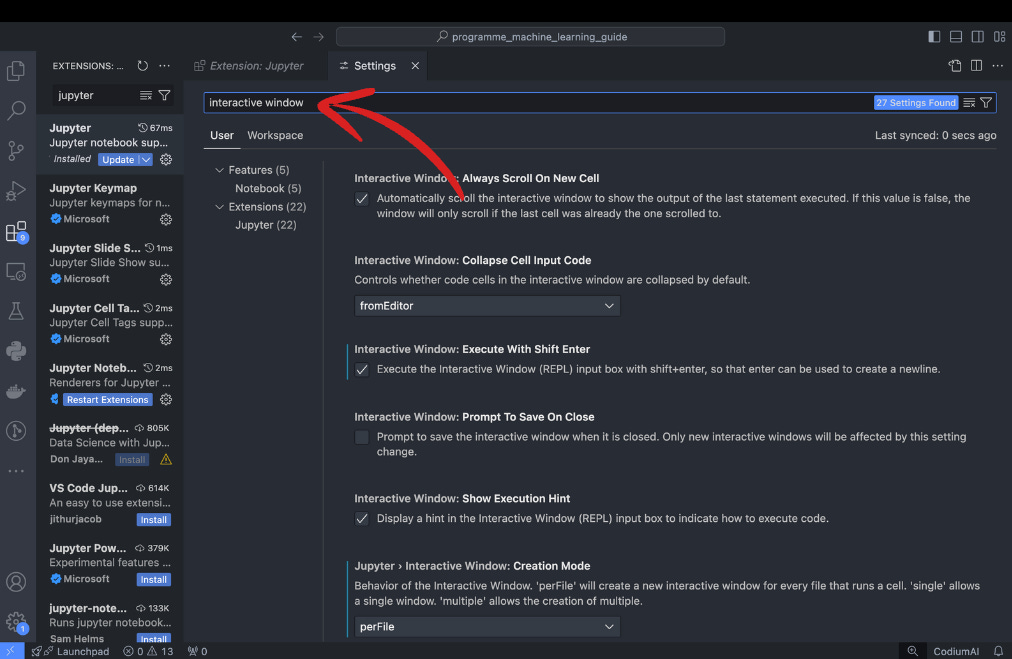Open the GitLens inspect icon
The image size is (1012, 659).
[x=16, y=431]
